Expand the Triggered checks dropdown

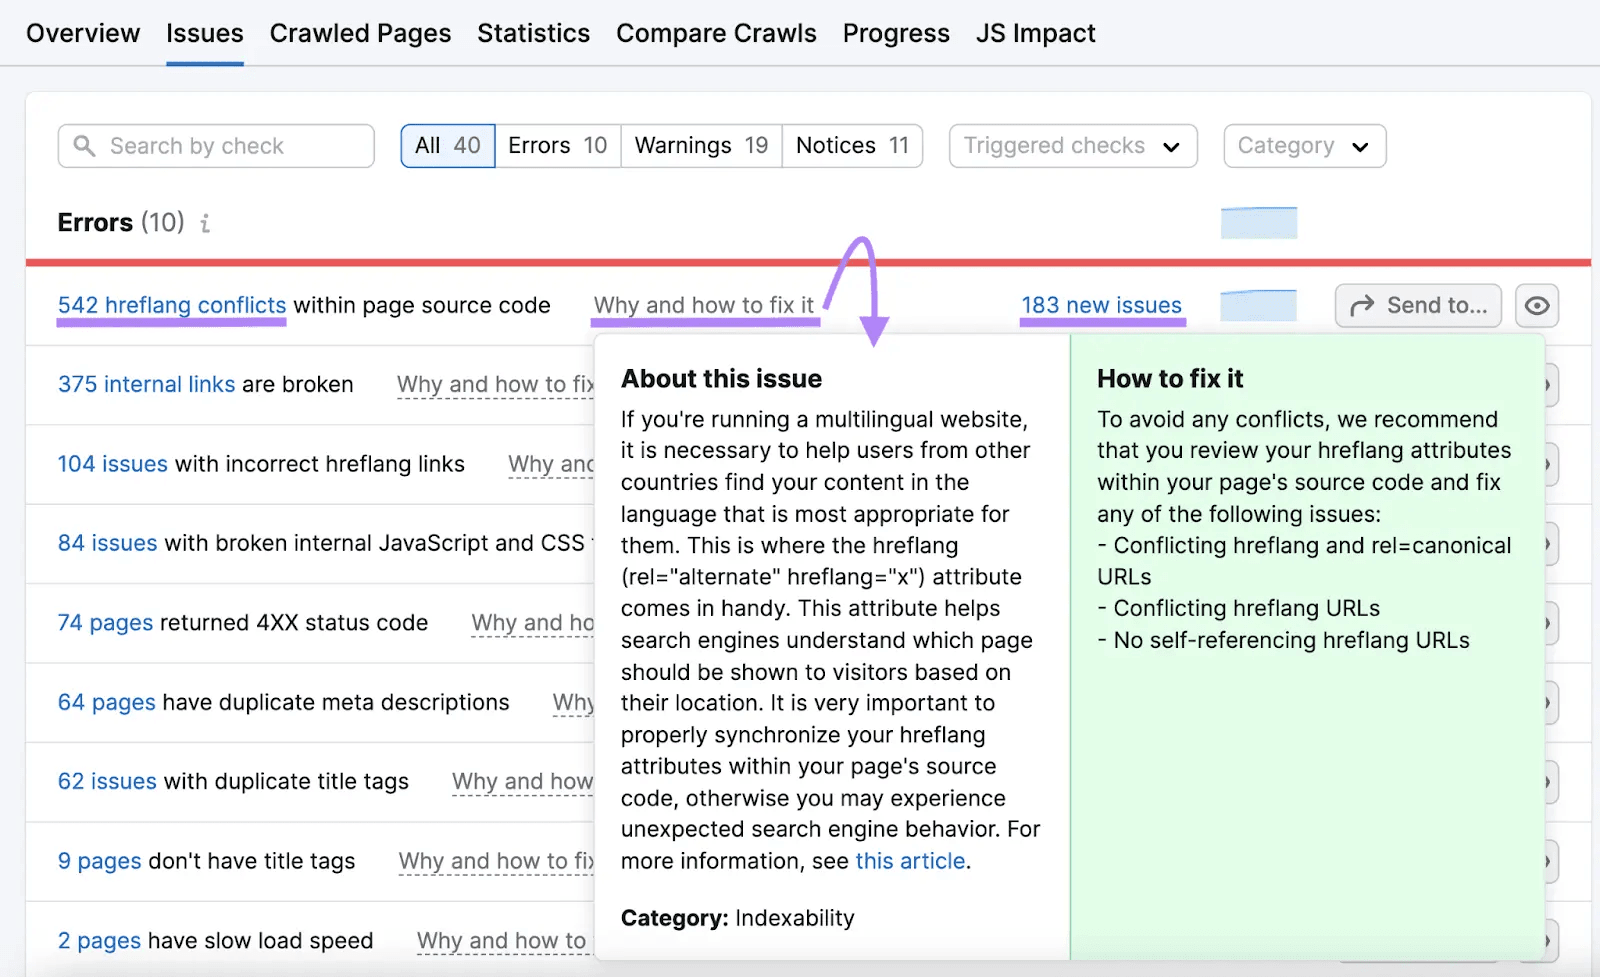[1072, 146]
